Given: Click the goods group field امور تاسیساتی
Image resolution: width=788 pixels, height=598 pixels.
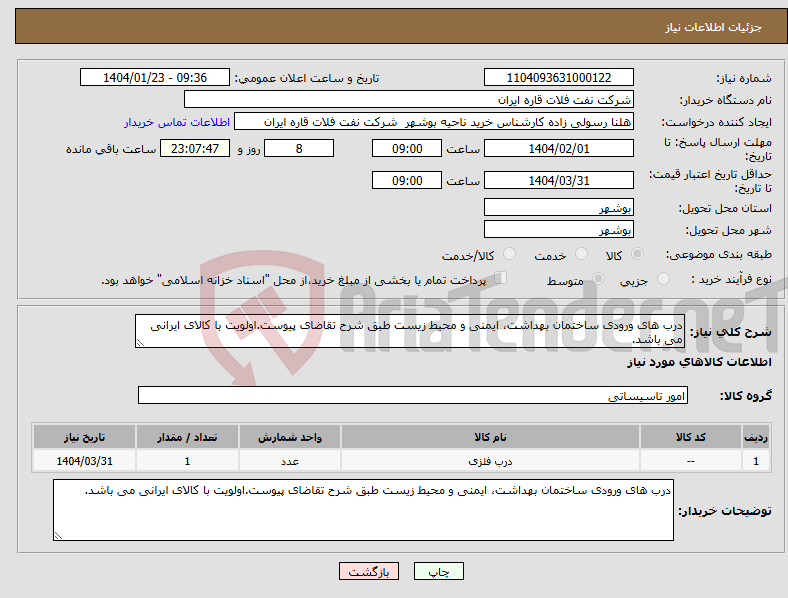Looking at the screenshot, I should click(413, 395).
